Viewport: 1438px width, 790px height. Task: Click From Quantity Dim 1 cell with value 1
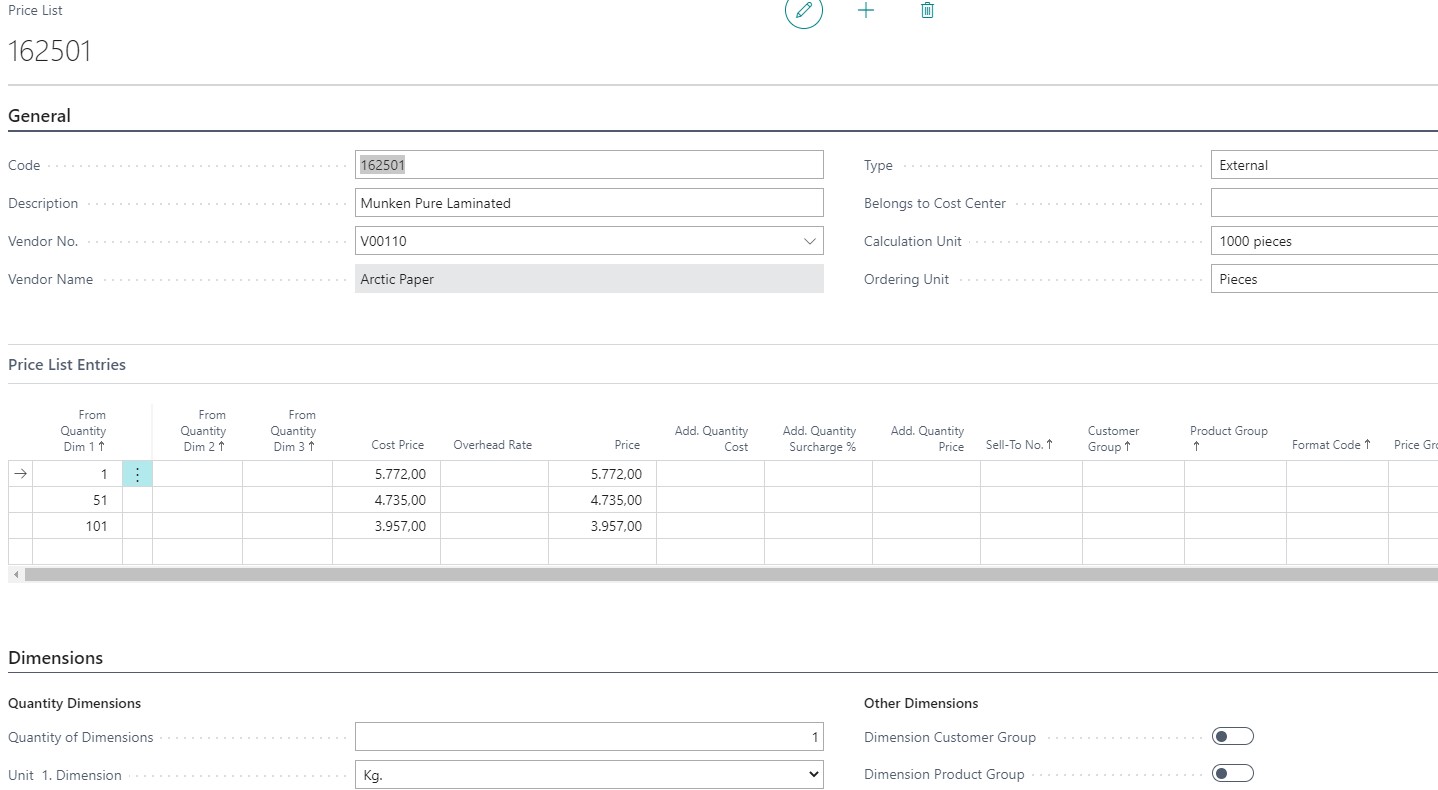77,474
